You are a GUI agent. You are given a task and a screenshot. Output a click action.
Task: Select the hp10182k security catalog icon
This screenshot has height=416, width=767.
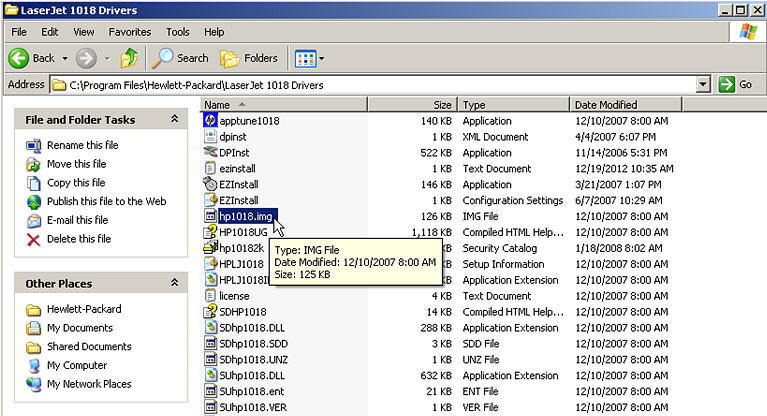(x=210, y=248)
